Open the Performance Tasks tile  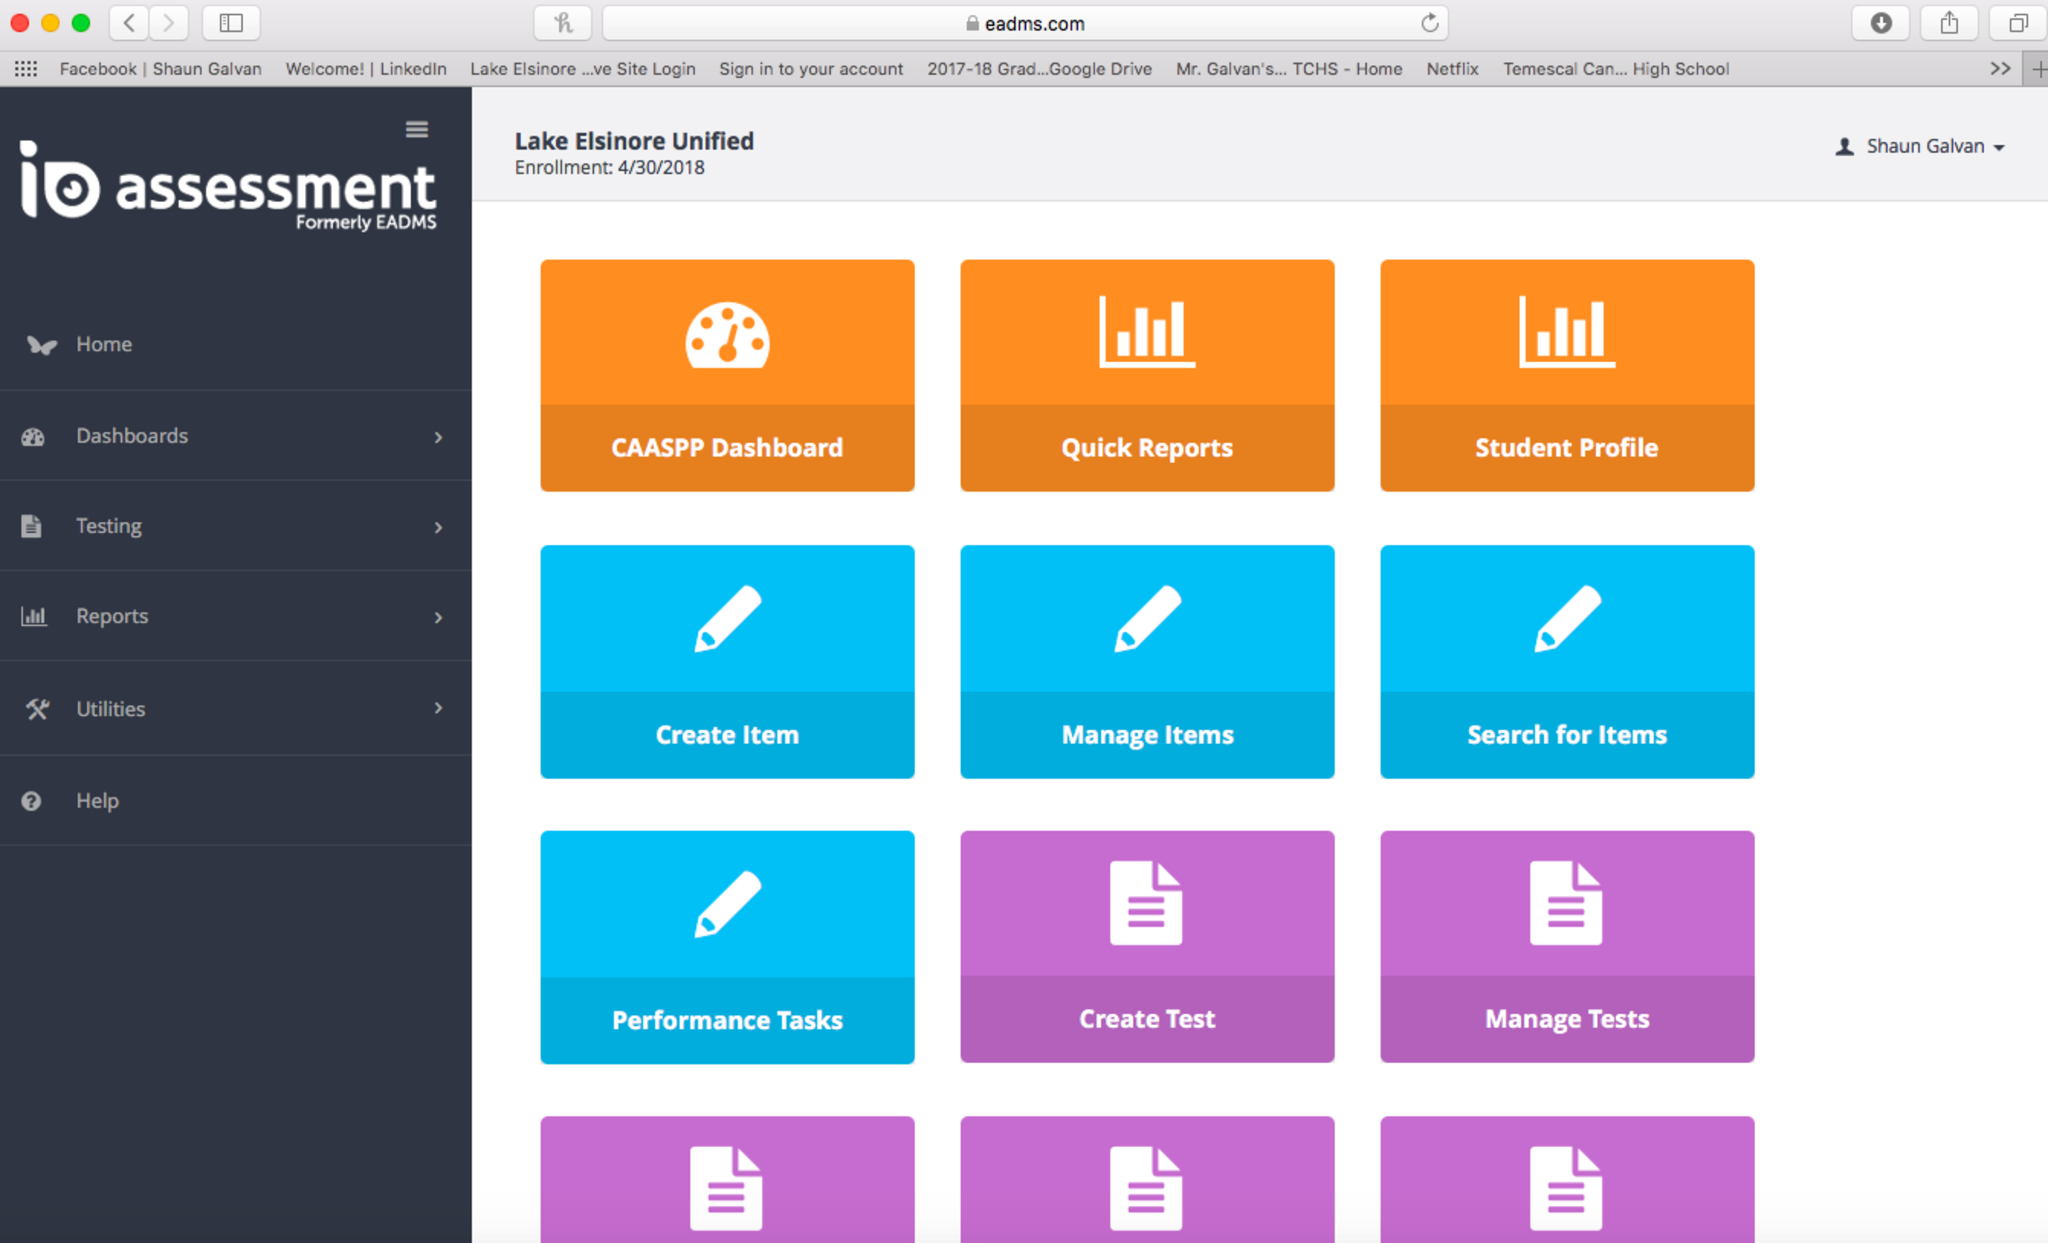(x=727, y=946)
